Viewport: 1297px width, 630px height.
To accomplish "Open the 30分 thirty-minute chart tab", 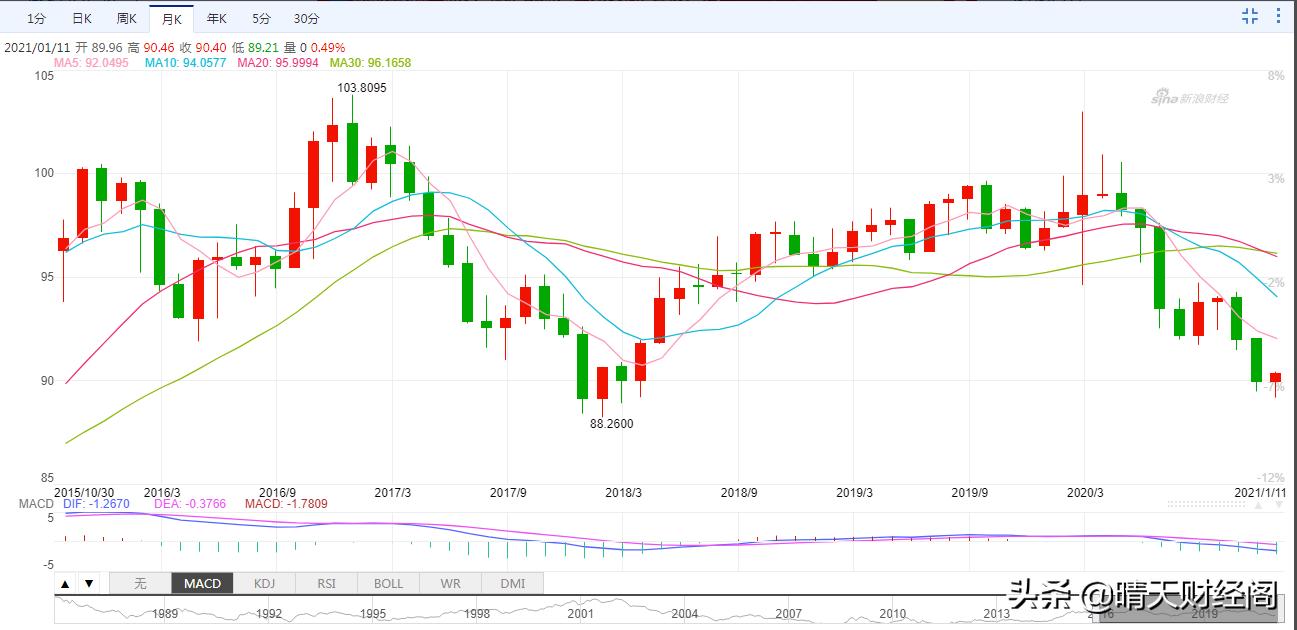I will [307, 18].
